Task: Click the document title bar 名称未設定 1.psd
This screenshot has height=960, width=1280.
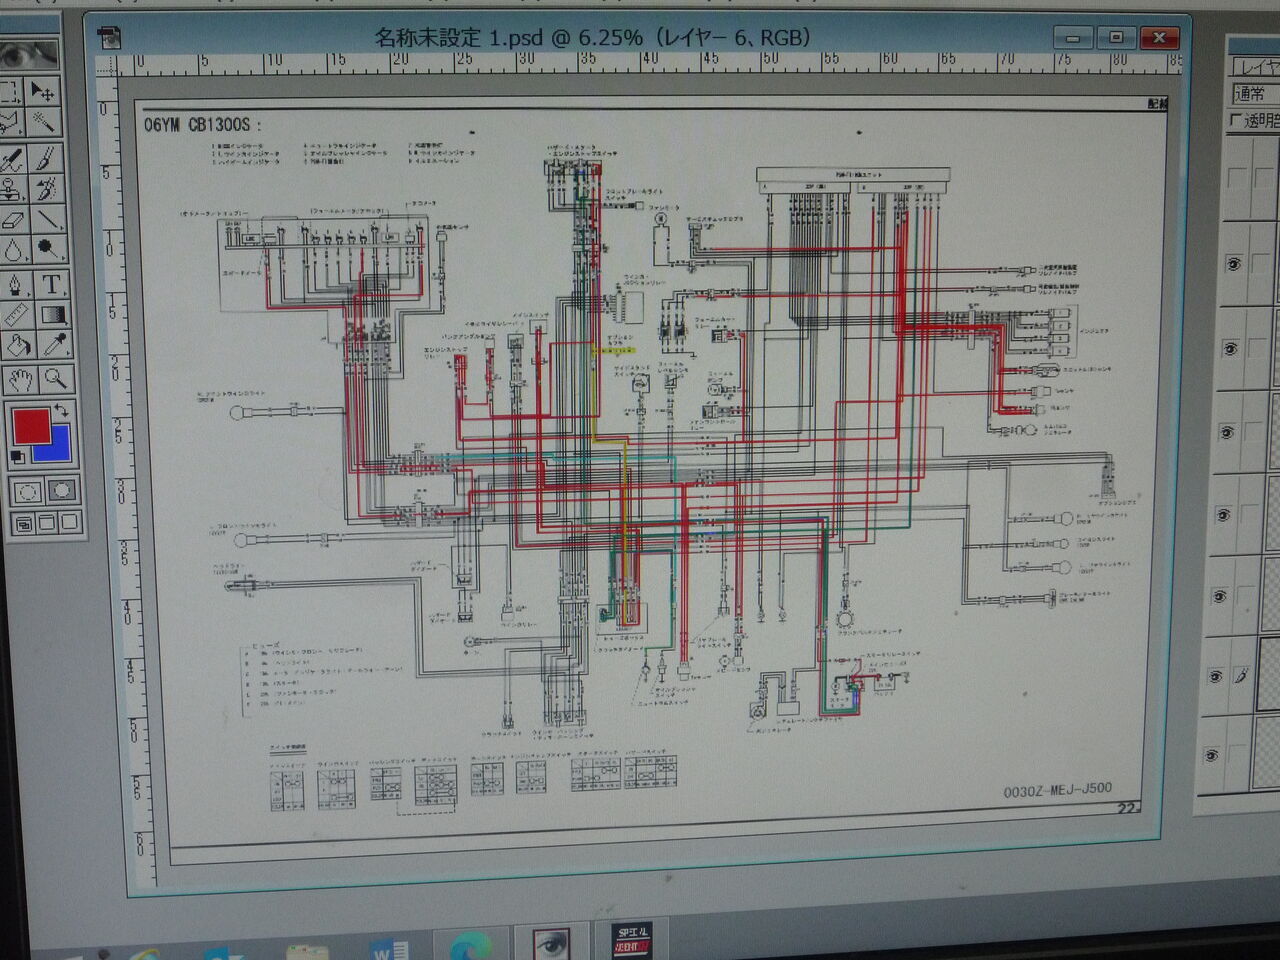Action: point(592,38)
